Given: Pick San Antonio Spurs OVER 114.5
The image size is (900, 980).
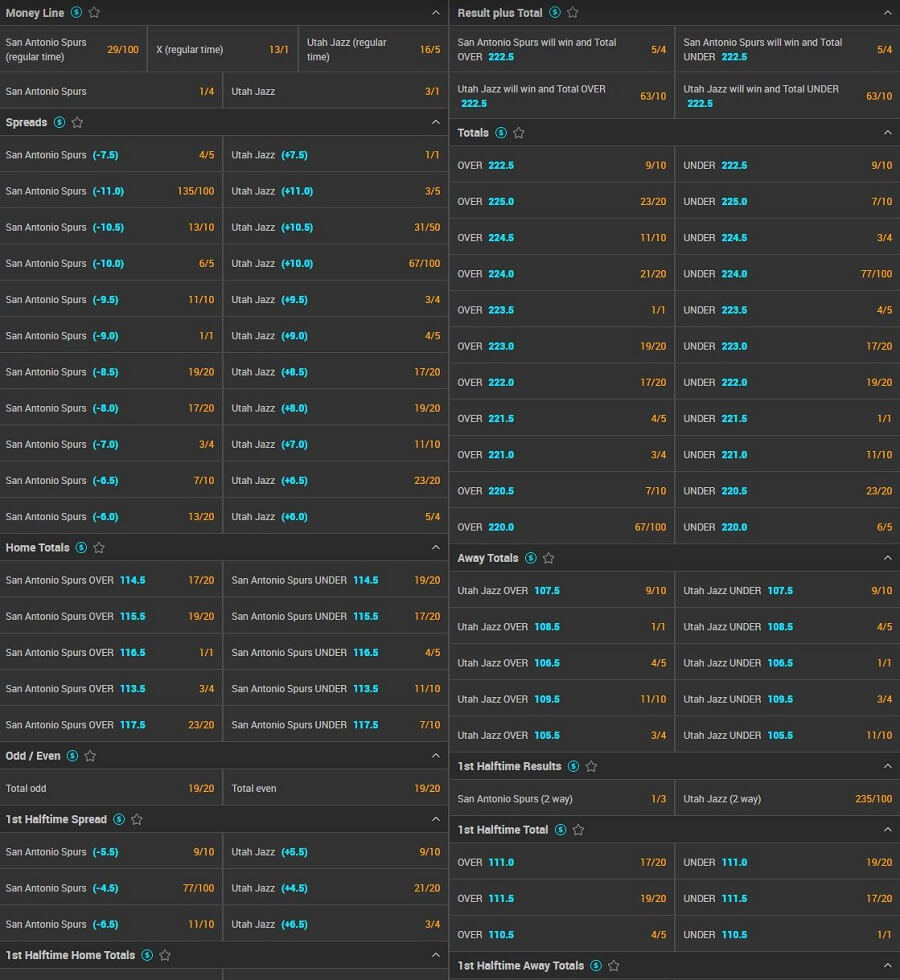Looking at the screenshot, I should coord(111,580).
